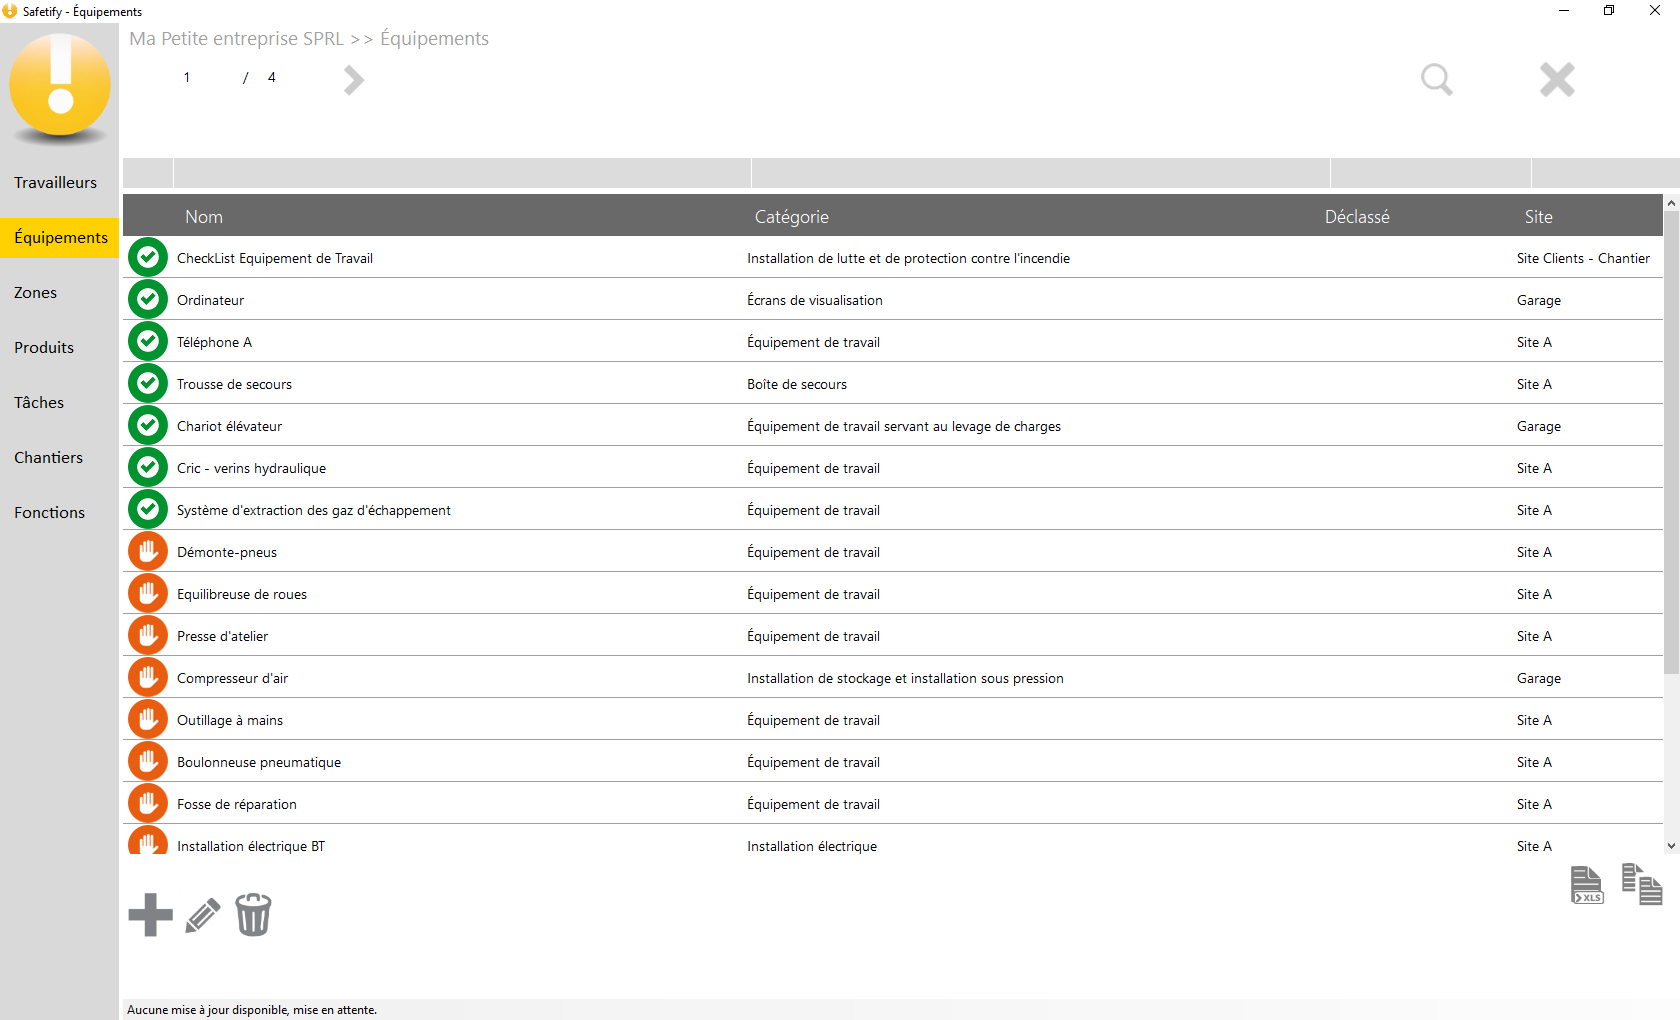Click the scrollbar down arrow
The image size is (1680, 1020).
1671,846
